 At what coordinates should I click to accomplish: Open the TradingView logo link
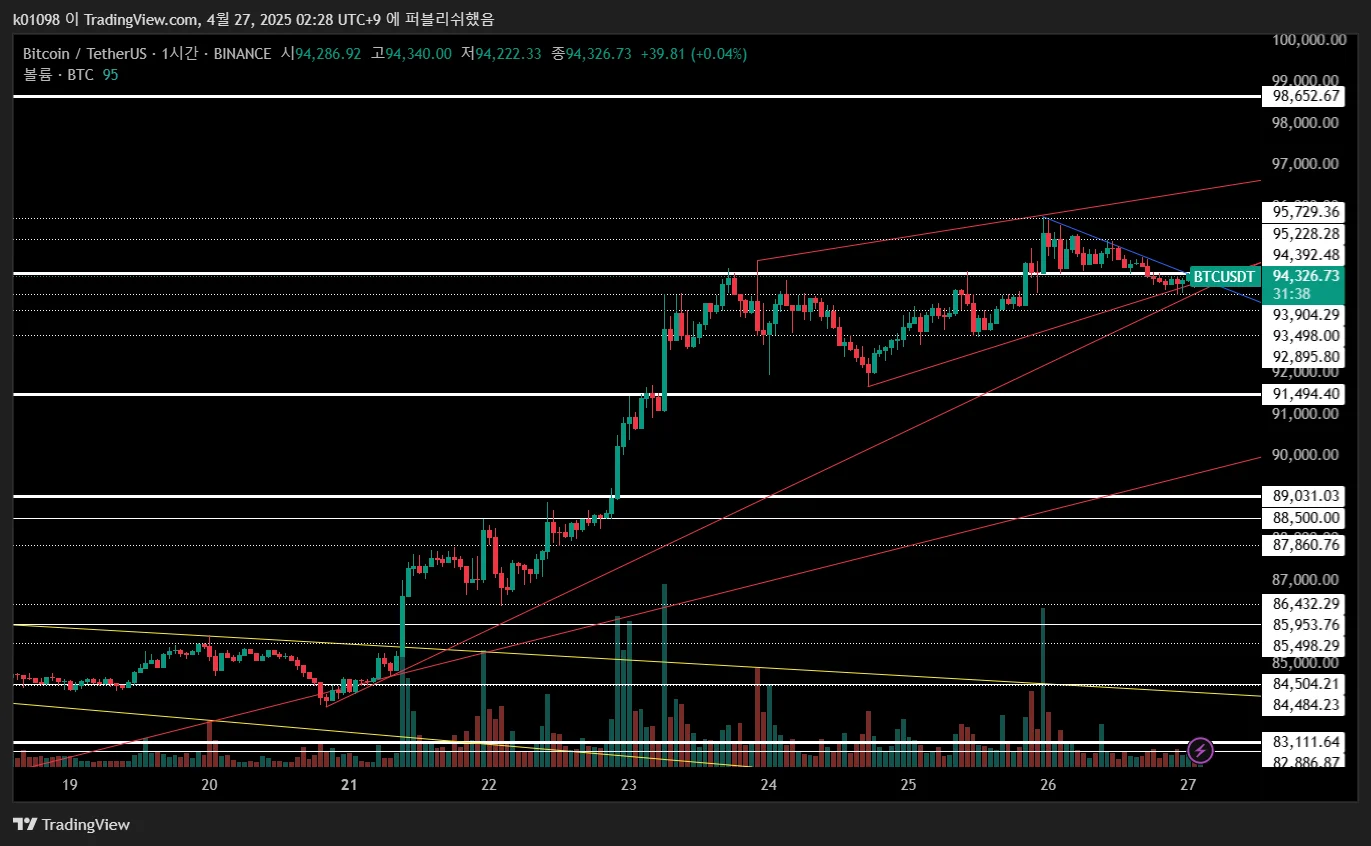(x=71, y=825)
